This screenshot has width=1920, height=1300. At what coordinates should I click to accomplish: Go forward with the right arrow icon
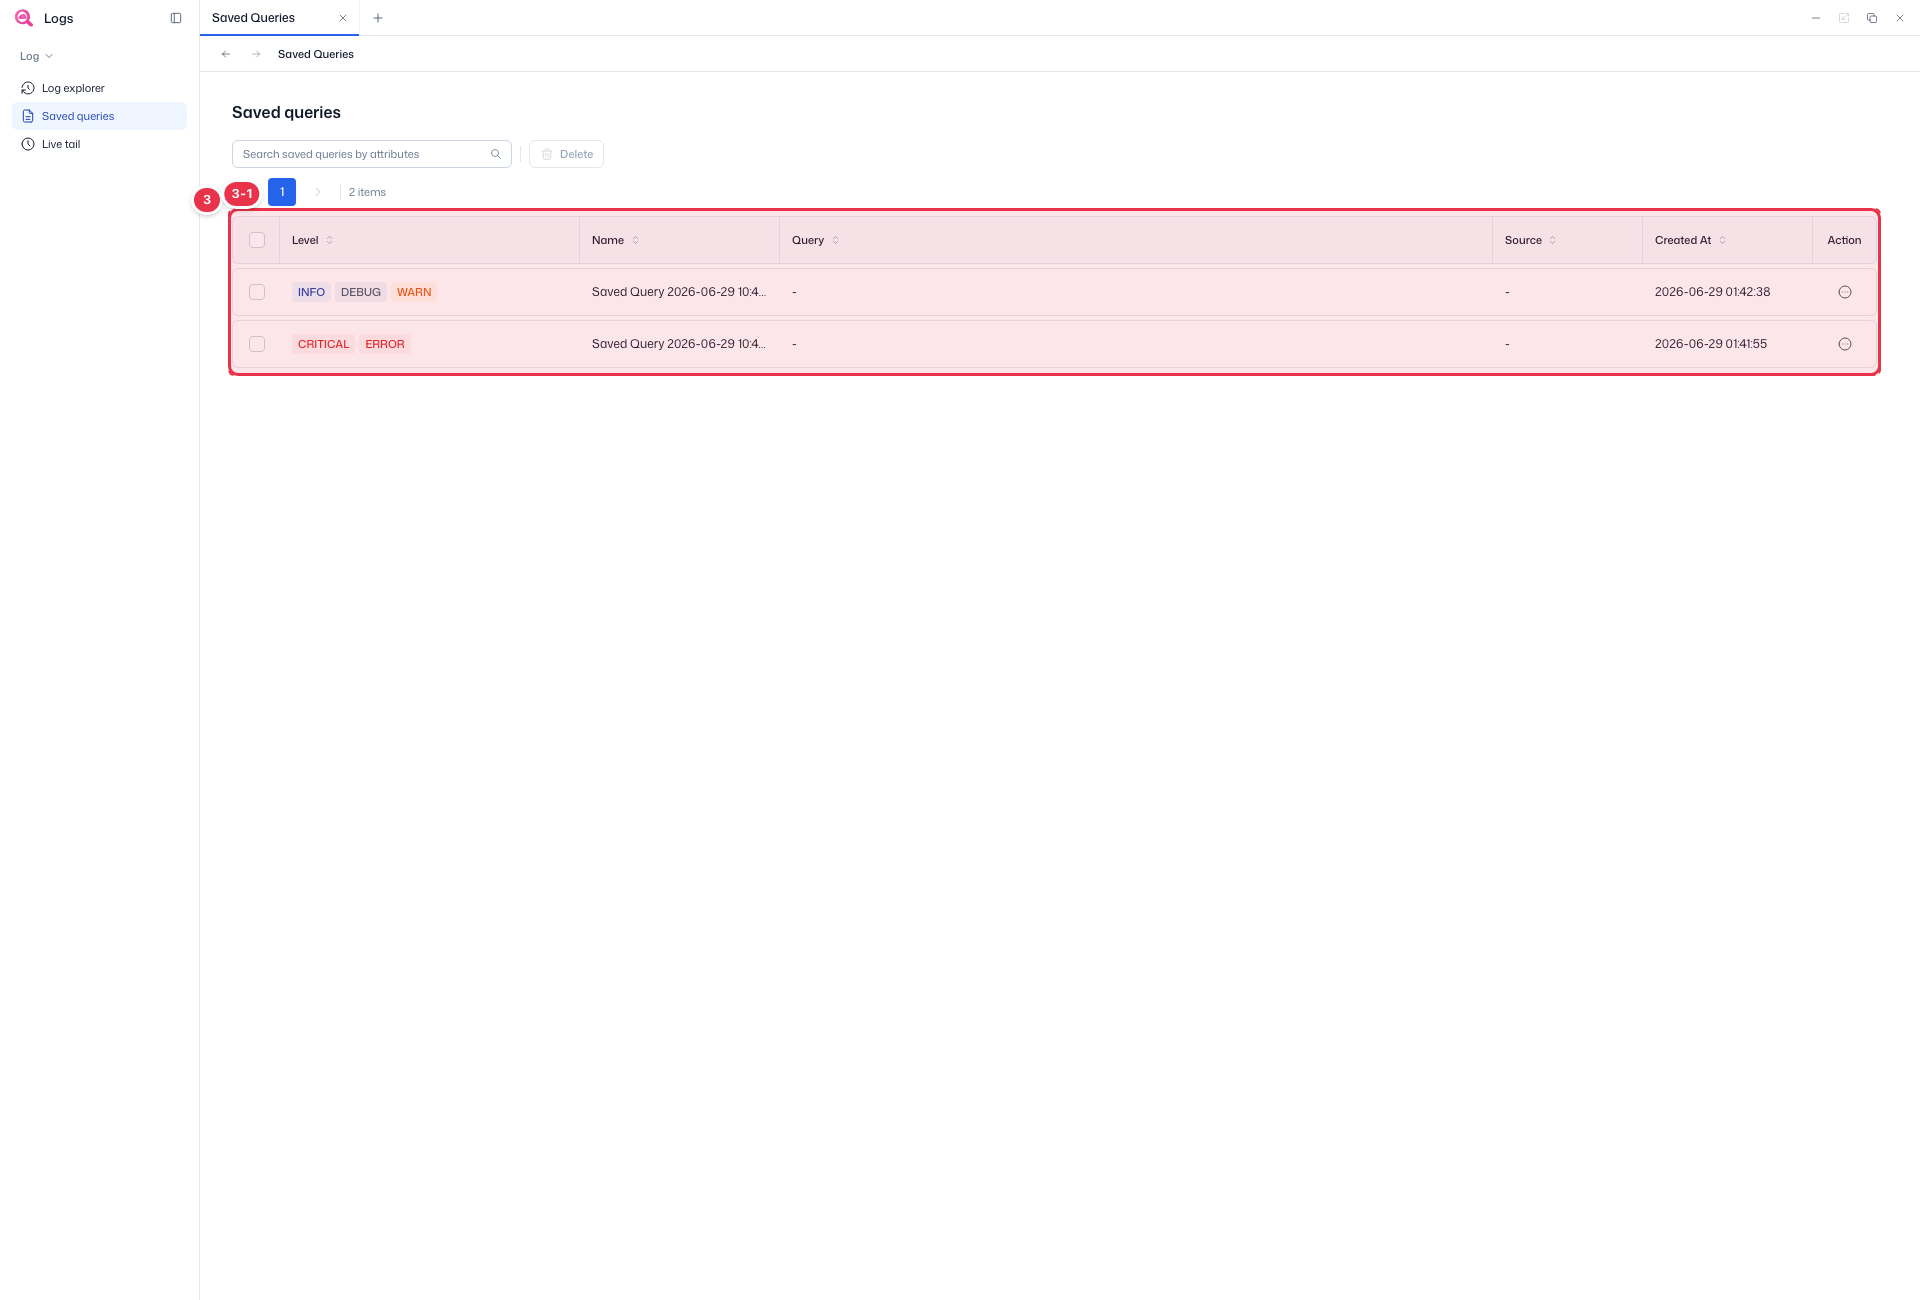click(x=256, y=54)
